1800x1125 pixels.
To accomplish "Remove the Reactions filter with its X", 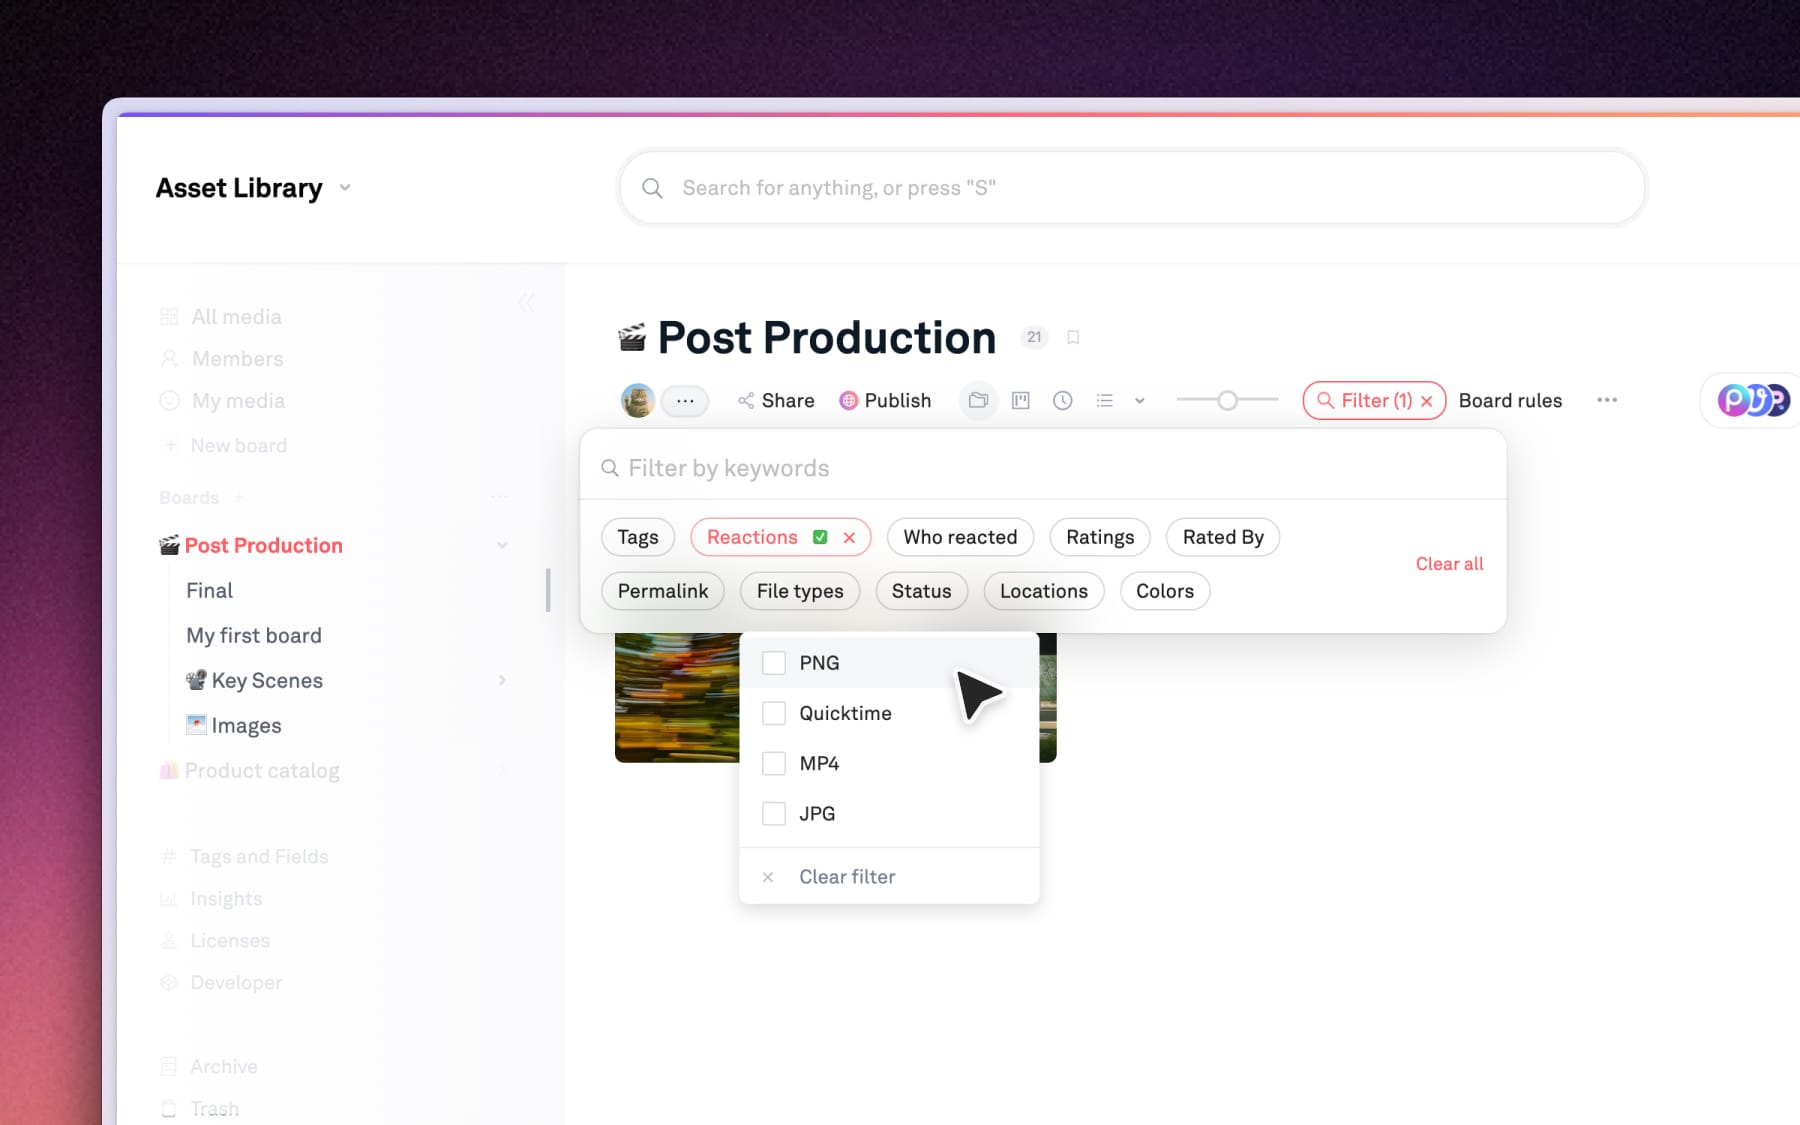I will pos(849,538).
